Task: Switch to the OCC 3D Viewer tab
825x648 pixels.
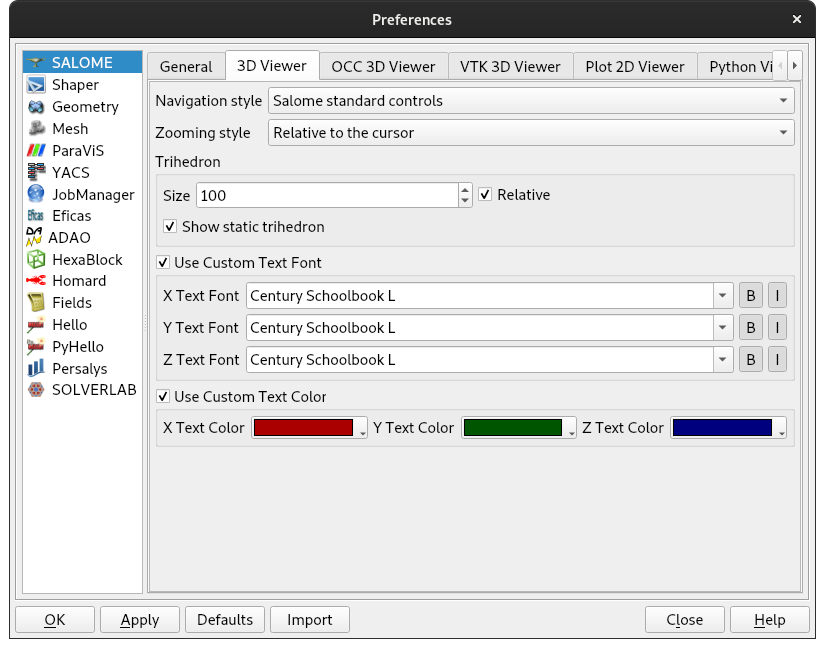Action: (x=383, y=67)
